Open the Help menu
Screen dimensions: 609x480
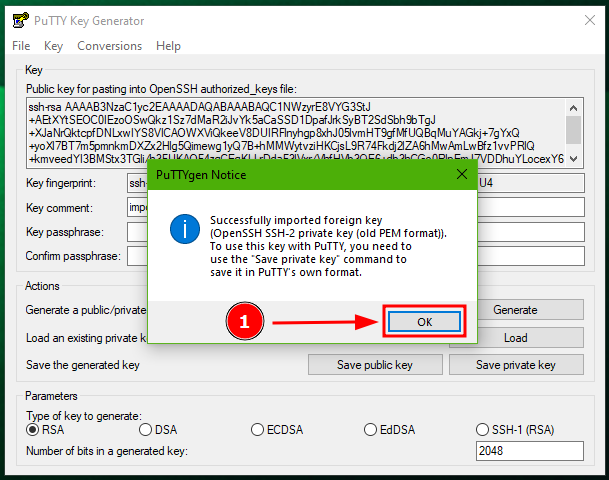(168, 46)
